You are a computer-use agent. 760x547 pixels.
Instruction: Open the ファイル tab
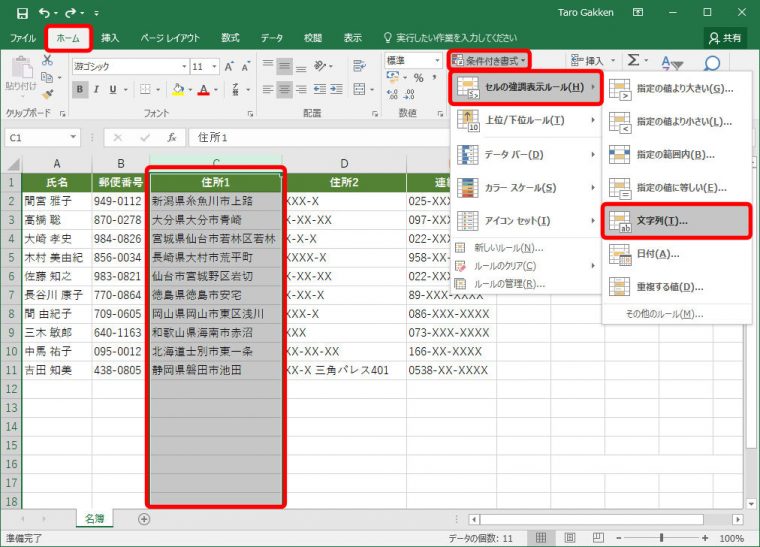[x=23, y=38]
